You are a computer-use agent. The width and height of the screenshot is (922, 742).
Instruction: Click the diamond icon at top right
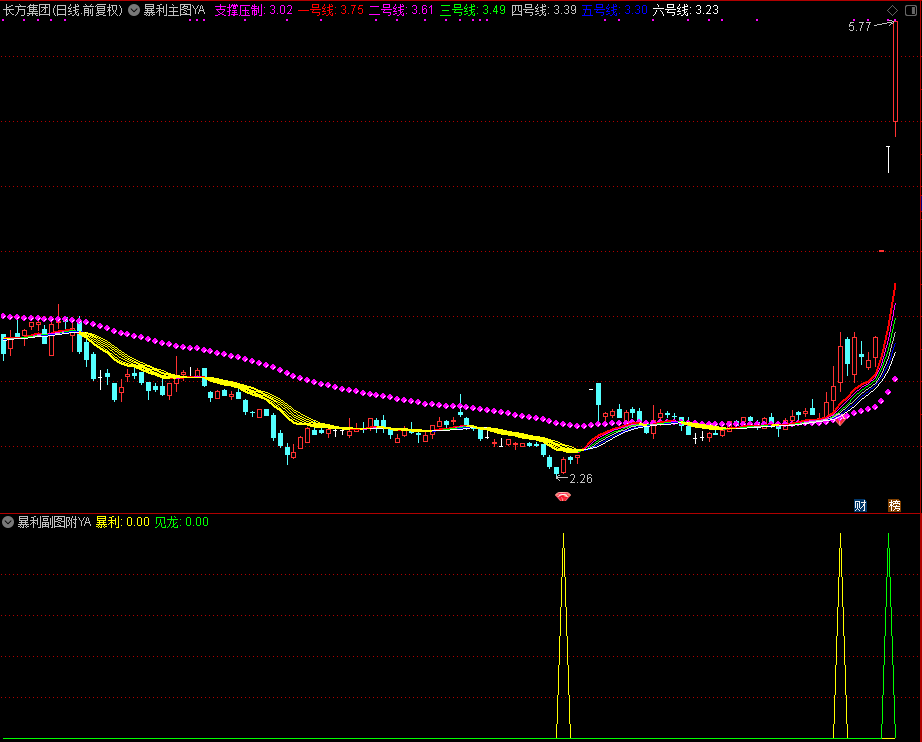(x=892, y=10)
